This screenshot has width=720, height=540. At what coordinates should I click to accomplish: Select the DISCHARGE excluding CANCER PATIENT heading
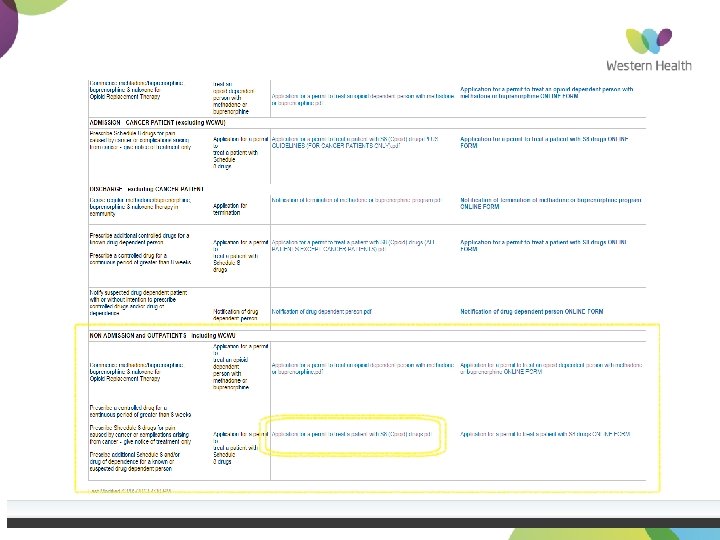tap(146, 189)
